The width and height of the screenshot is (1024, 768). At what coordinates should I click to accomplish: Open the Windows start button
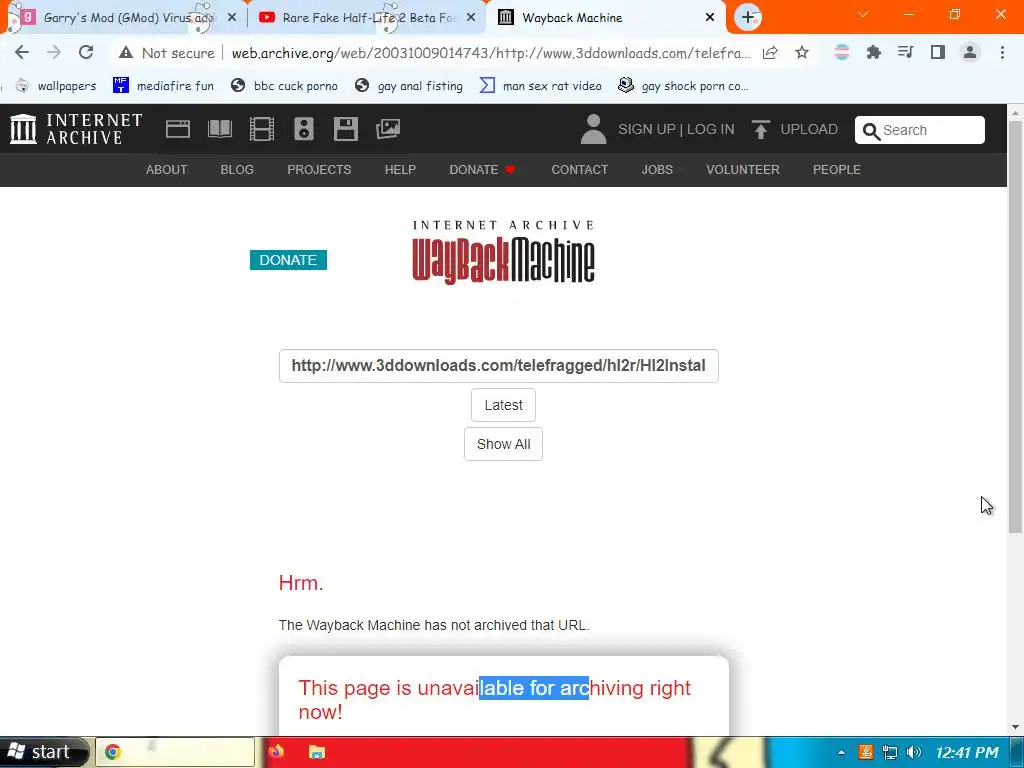[44, 752]
